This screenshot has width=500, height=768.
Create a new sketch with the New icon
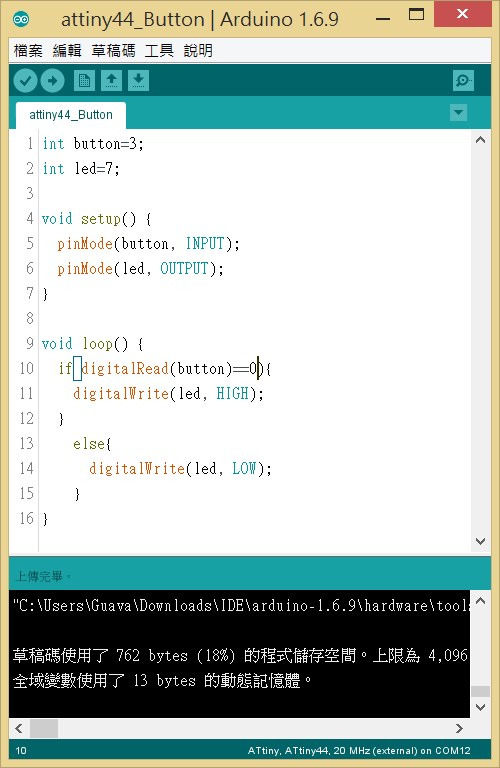[x=84, y=81]
